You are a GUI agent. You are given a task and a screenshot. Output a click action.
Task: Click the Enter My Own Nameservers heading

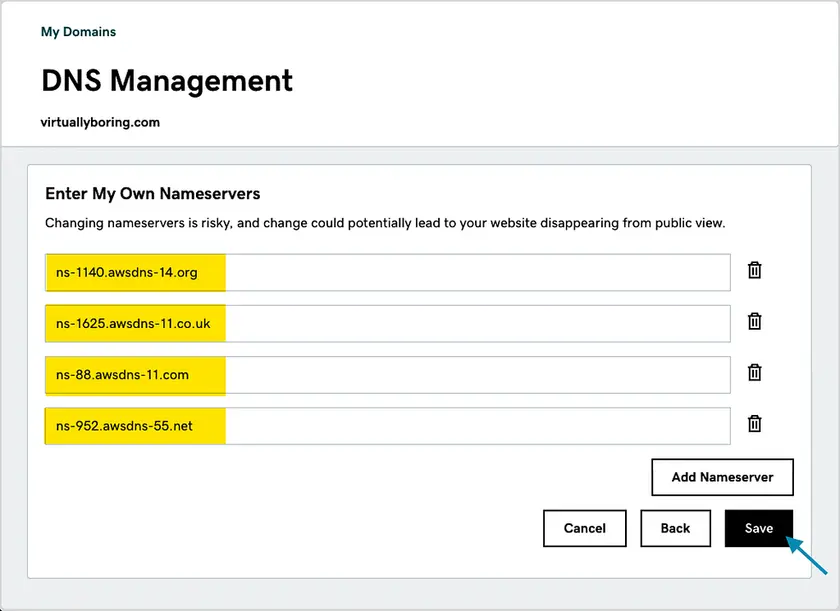point(153,193)
